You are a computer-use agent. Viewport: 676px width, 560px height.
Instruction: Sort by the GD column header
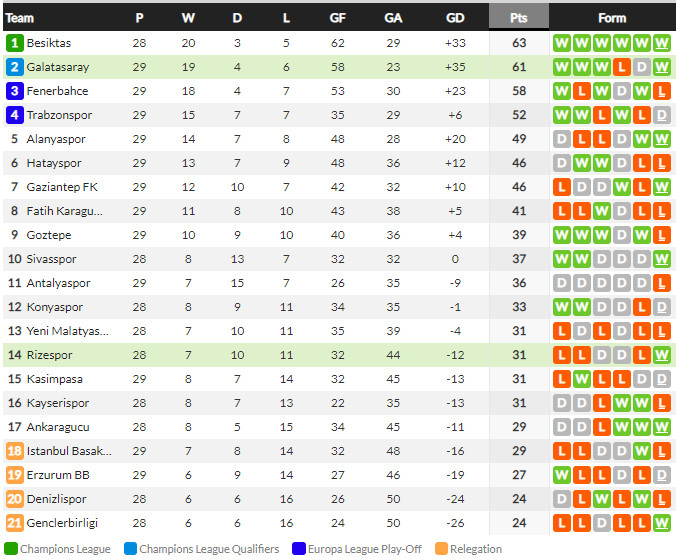[455, 18]
